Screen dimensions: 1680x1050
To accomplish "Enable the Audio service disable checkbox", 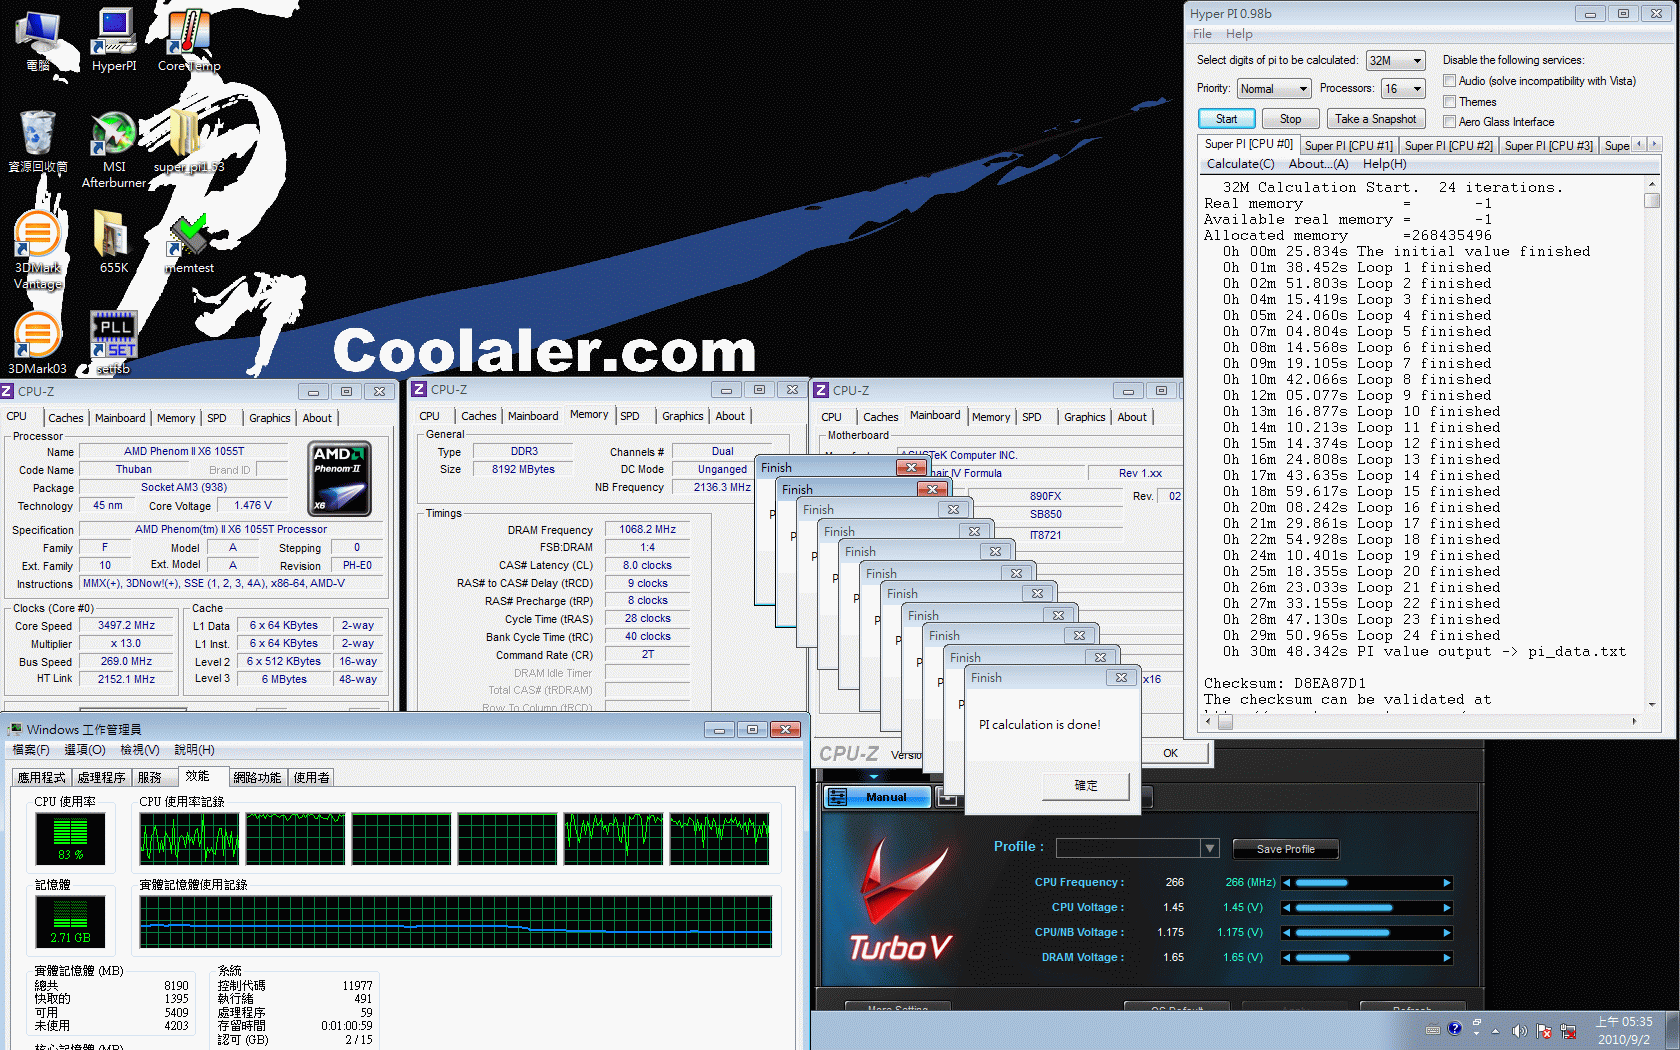I will pos(1449,81).
